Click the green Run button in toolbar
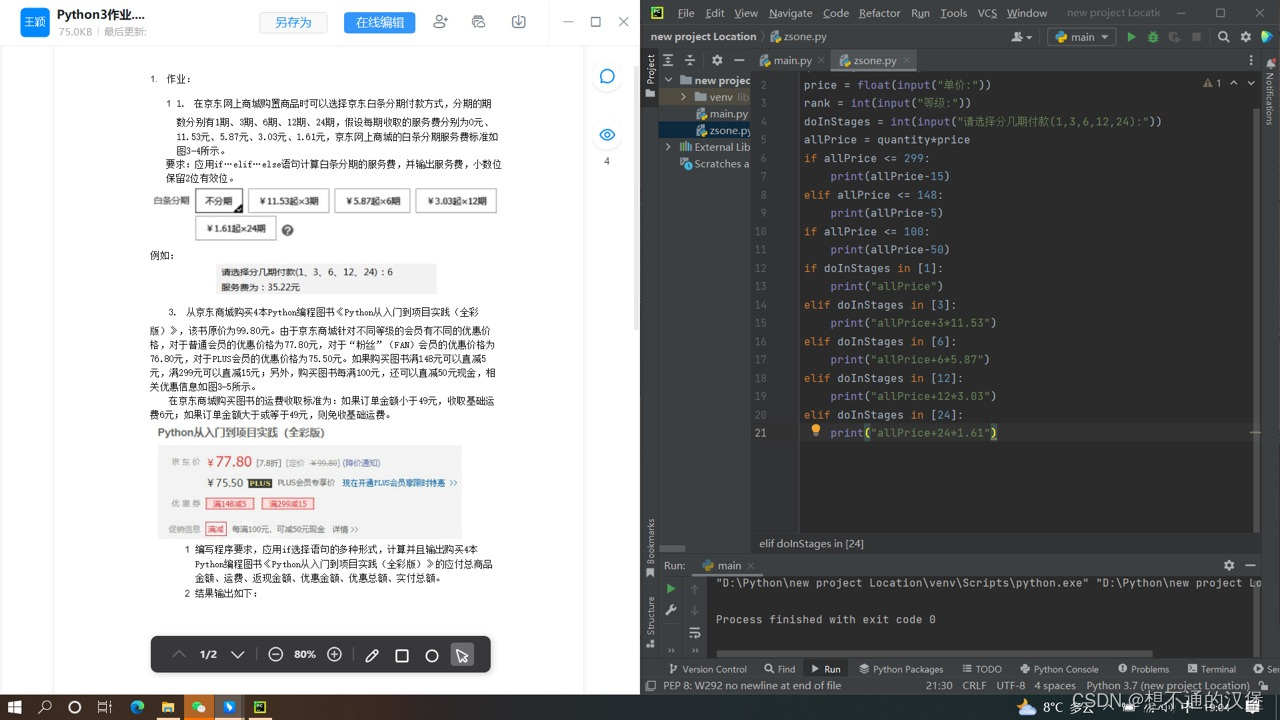Screen dimensions: 1280x720 1131,37
